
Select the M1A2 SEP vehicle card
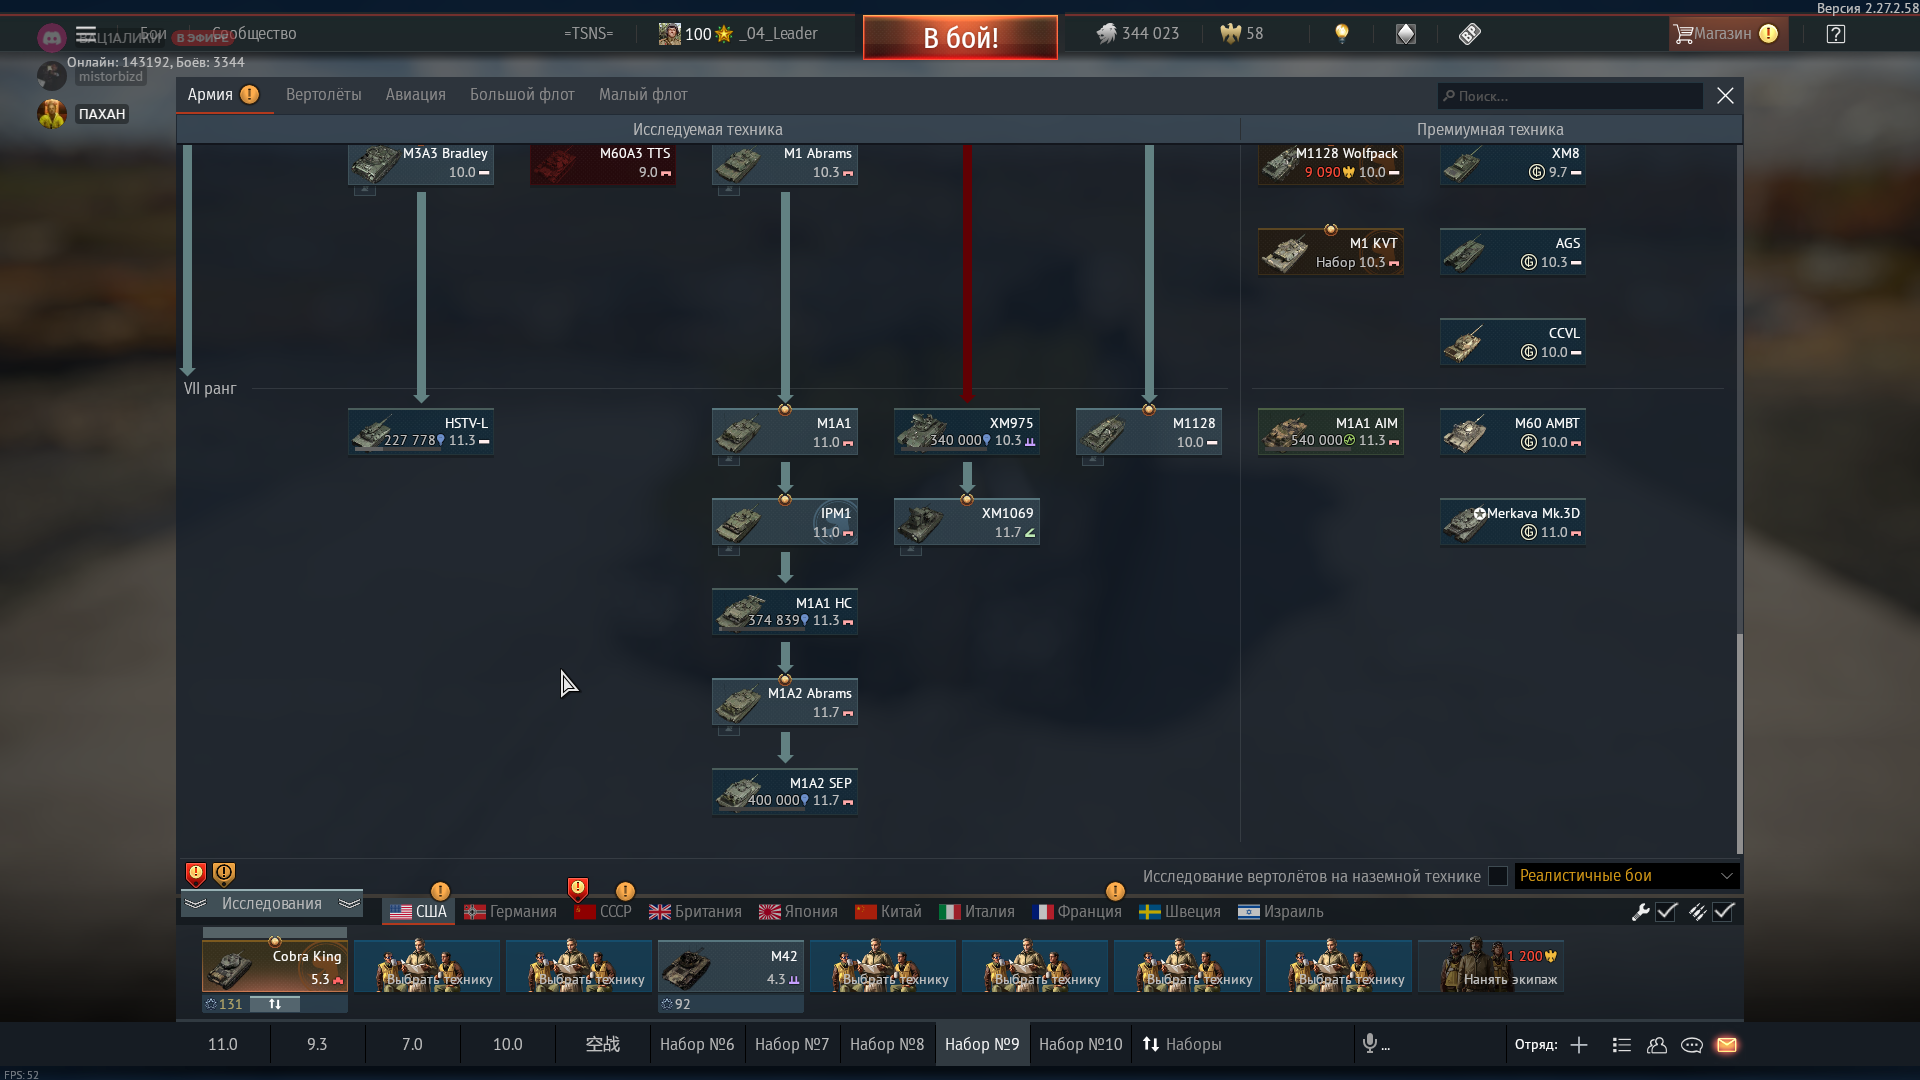785,791
